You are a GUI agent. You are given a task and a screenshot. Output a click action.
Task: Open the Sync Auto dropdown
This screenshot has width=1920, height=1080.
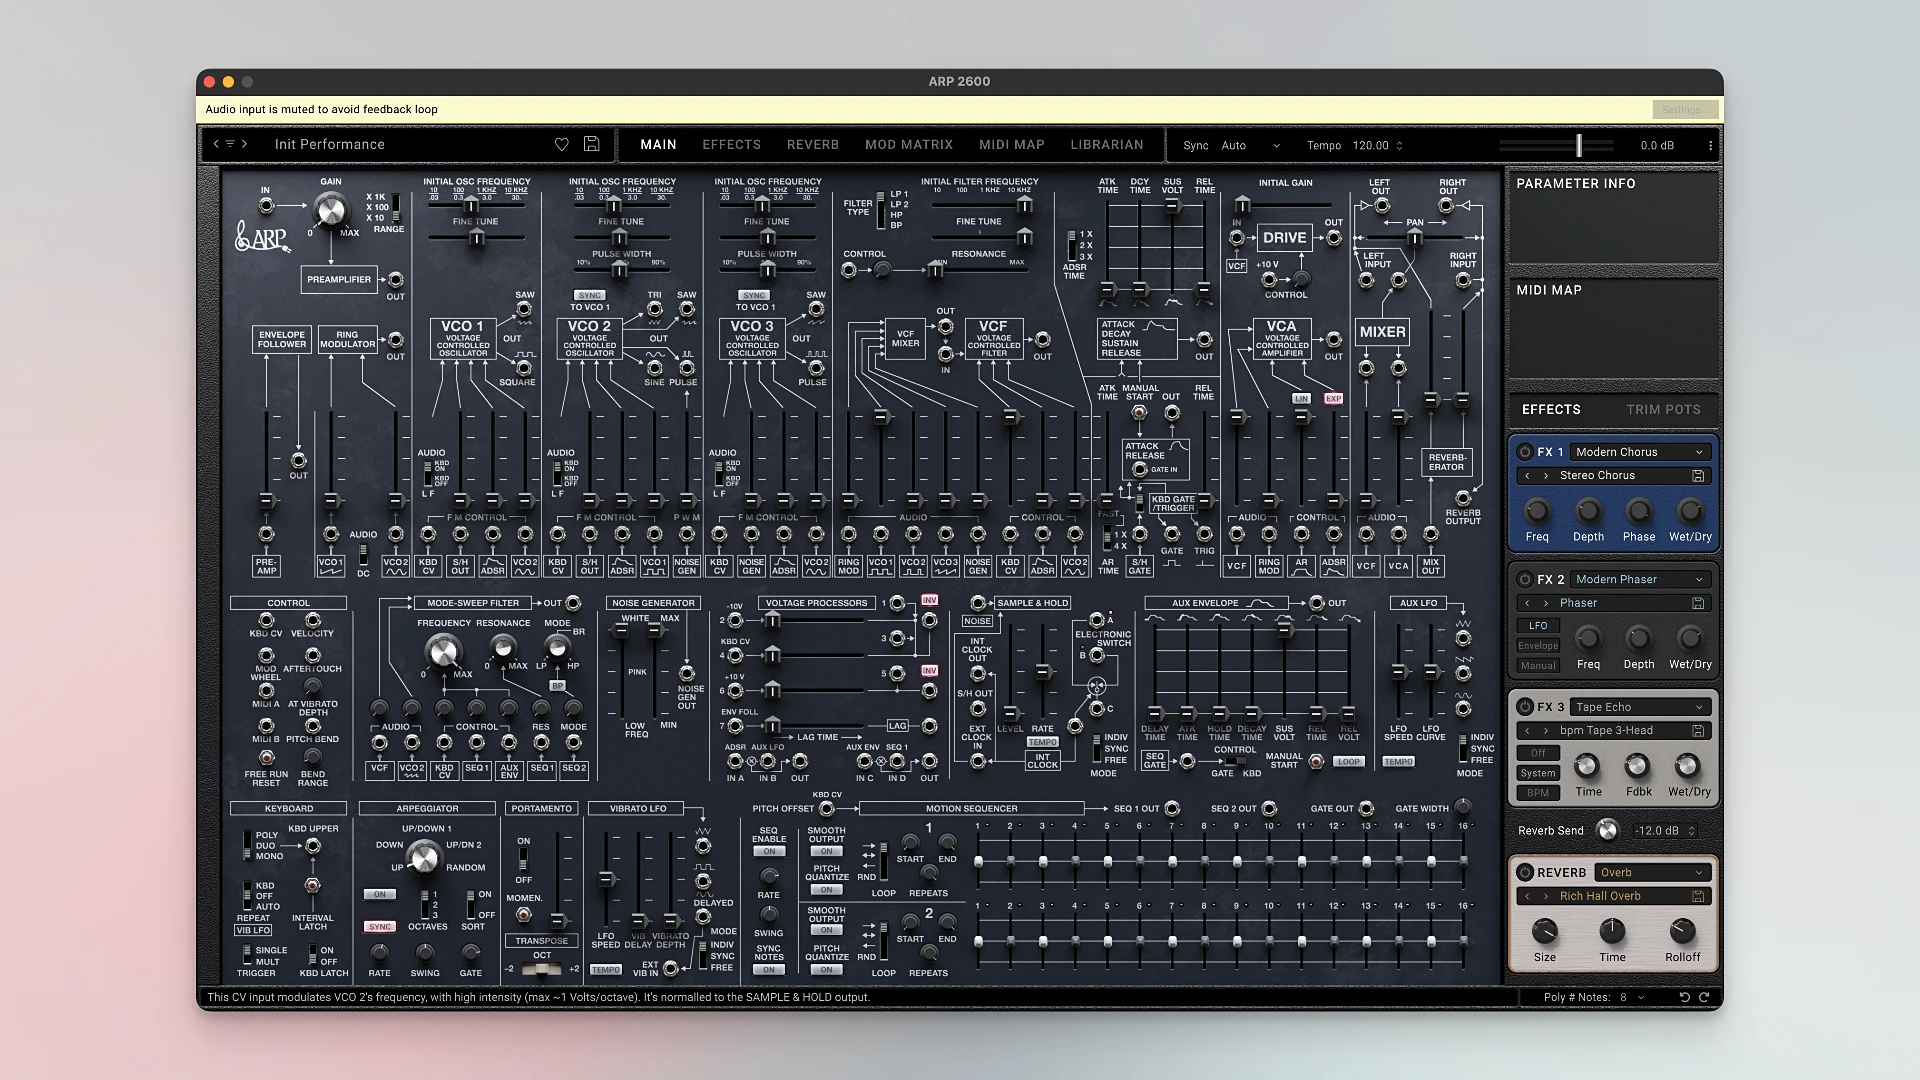click(x=1250, y=145)
